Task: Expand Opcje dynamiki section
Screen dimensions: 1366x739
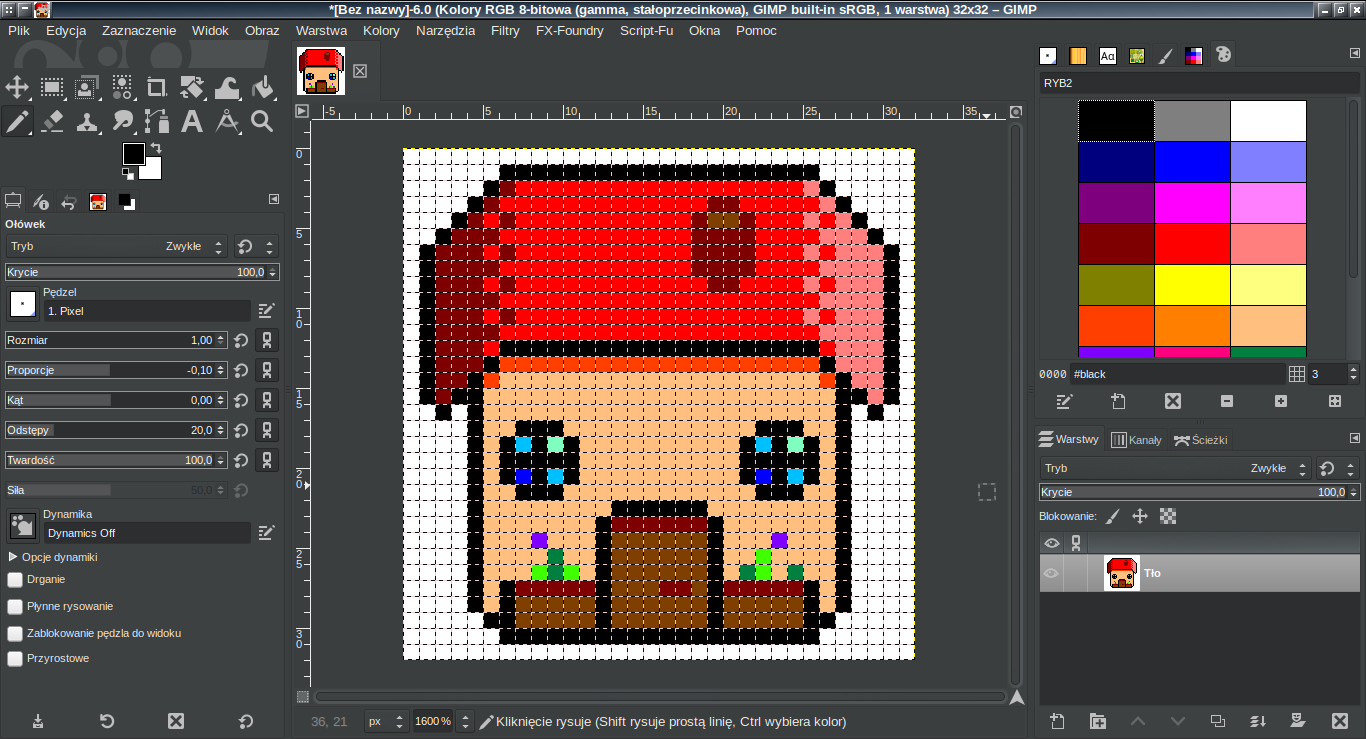Action: (13, 557)
